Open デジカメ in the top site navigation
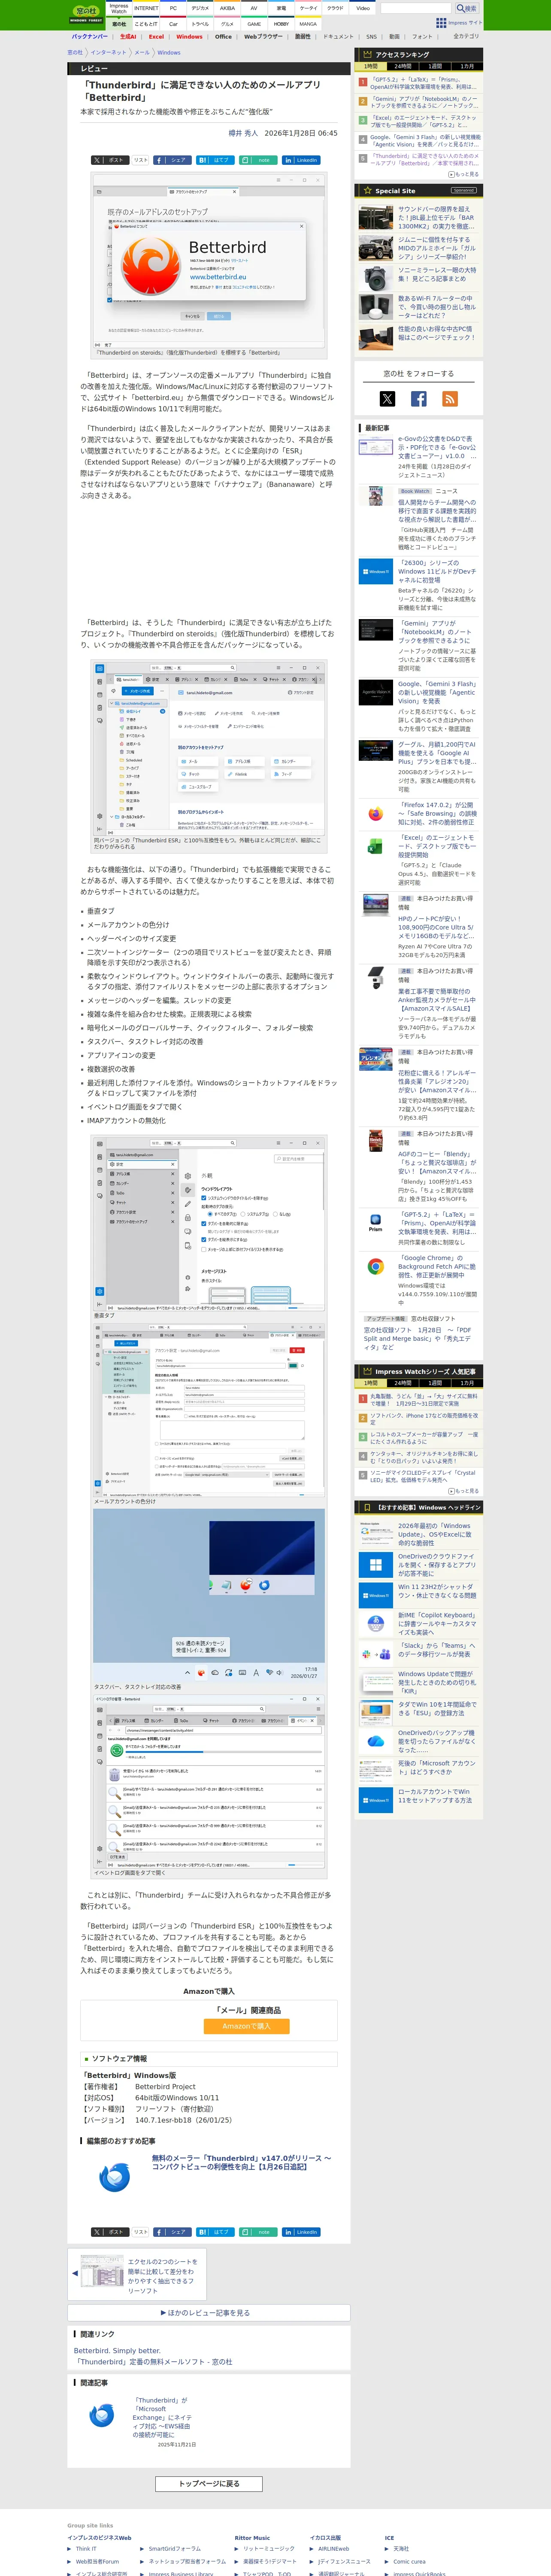The image size is (551, 2576). (x=200, y=8)
